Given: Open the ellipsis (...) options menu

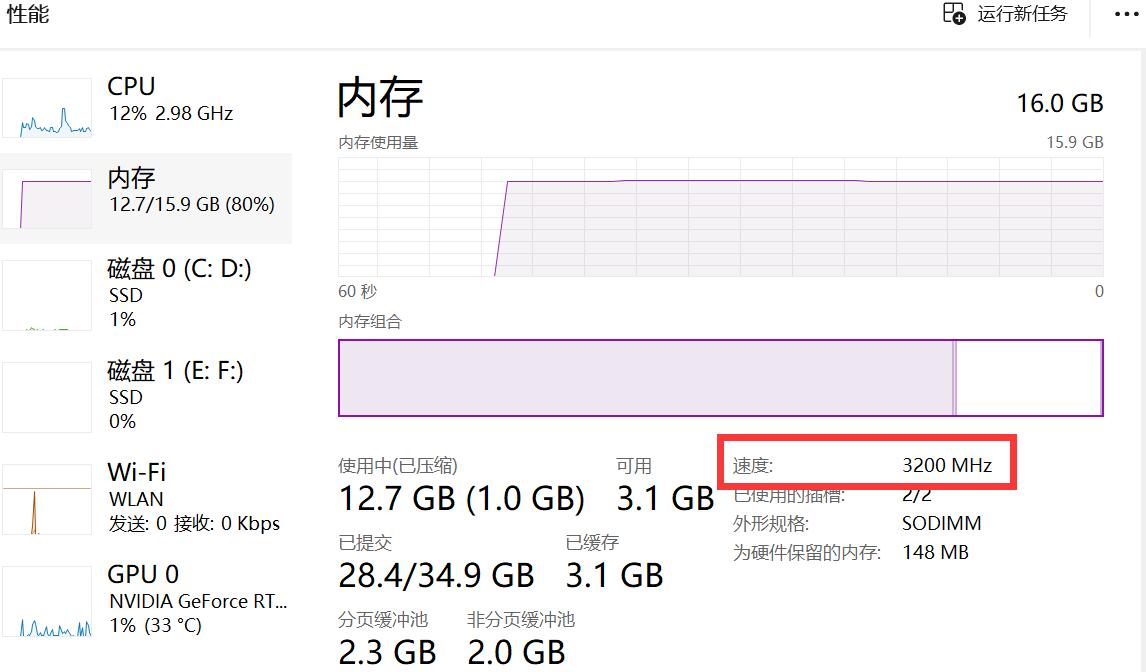Looking at the screenshot, I should (1127, 14).
